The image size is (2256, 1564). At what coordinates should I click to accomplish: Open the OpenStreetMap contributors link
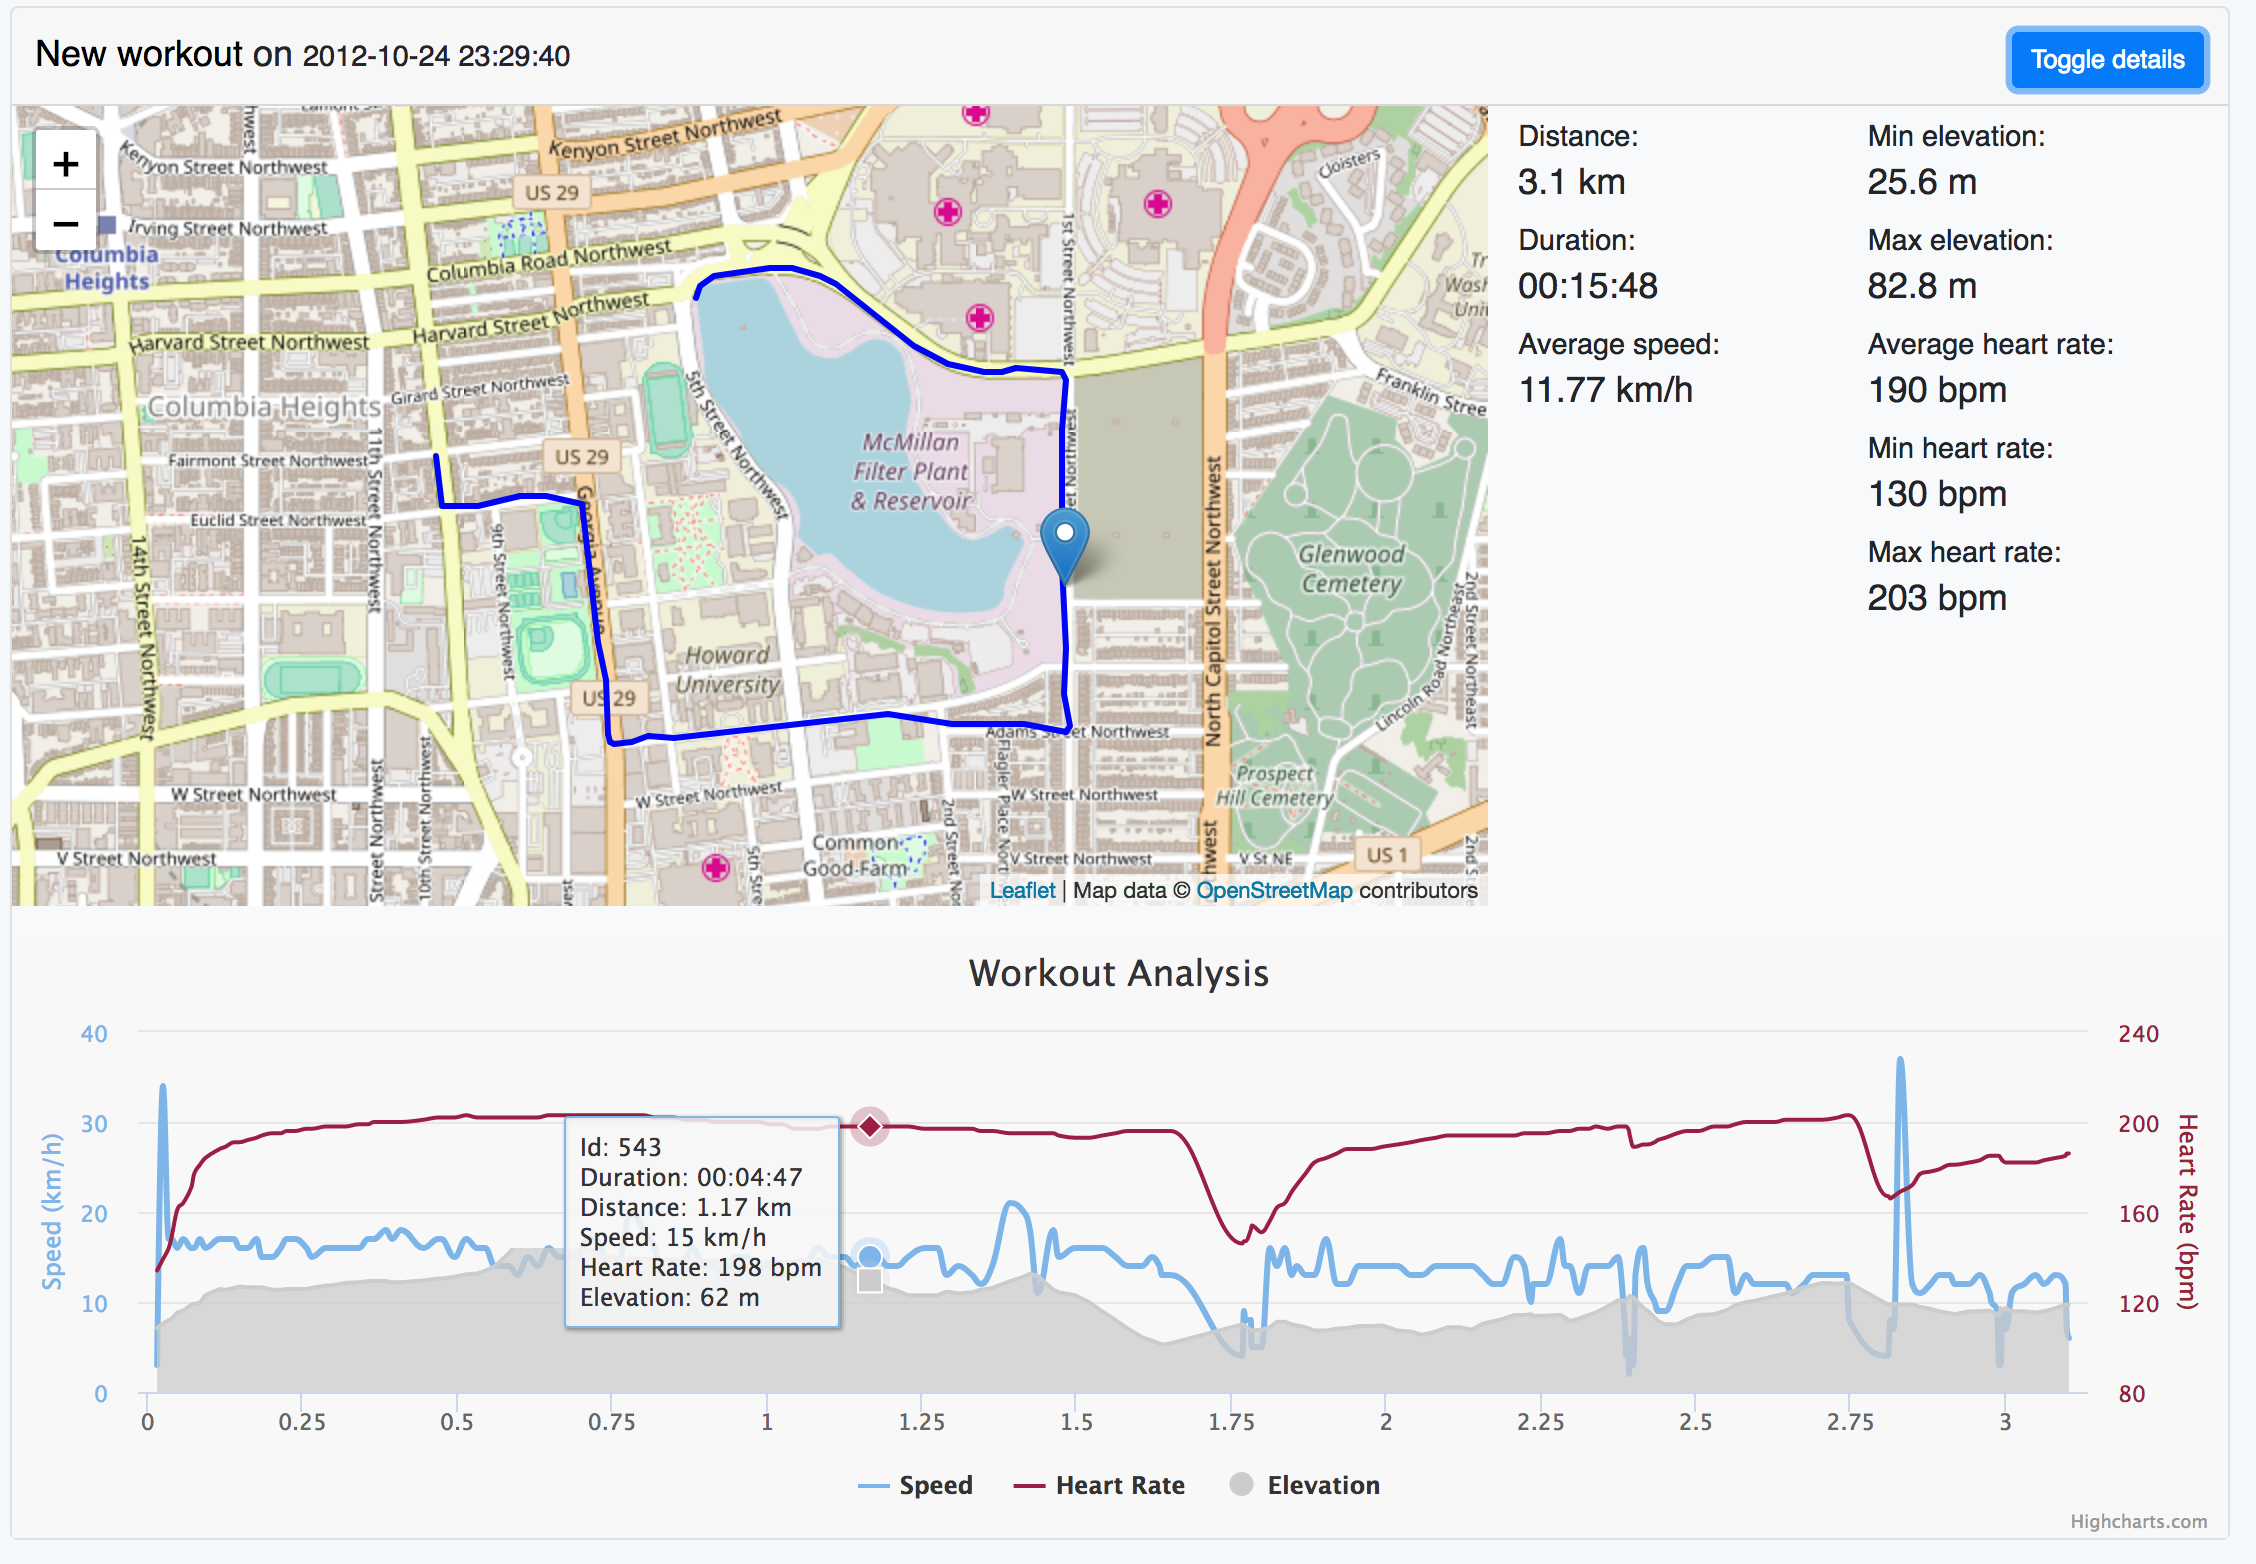[x=1274, y=890]
